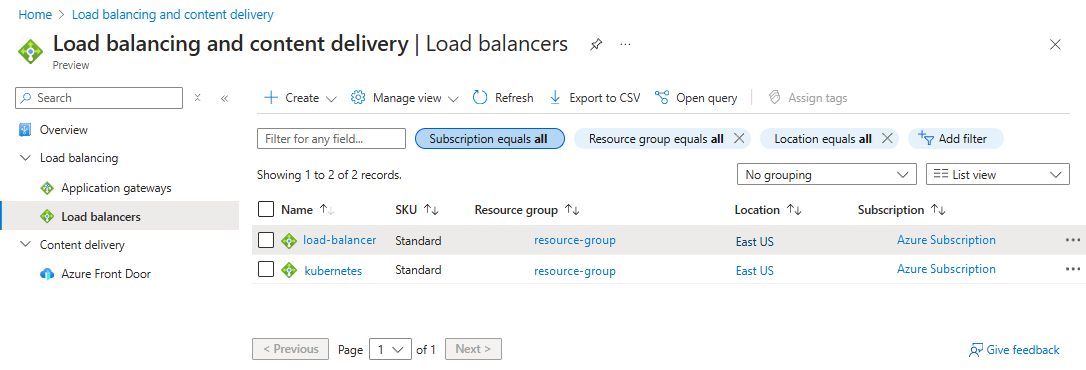Remove the Resource group filter with the X
The height and width of the screenshot is (370, 1086).
point(739,139)
